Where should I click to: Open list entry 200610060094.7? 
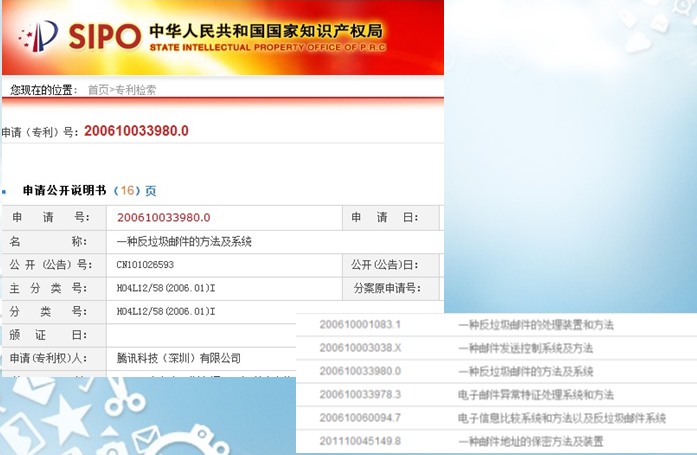359,418
